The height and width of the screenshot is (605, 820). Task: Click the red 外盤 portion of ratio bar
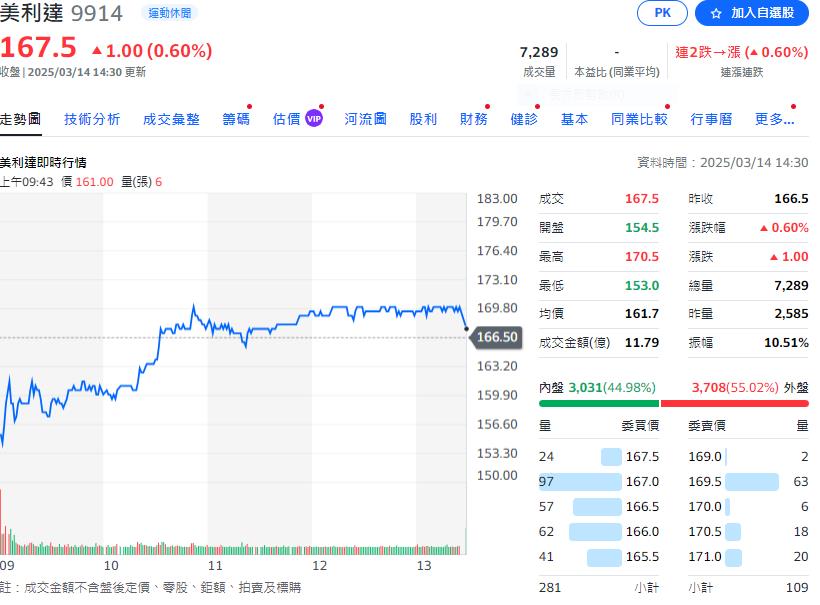(x=735, y=403)
